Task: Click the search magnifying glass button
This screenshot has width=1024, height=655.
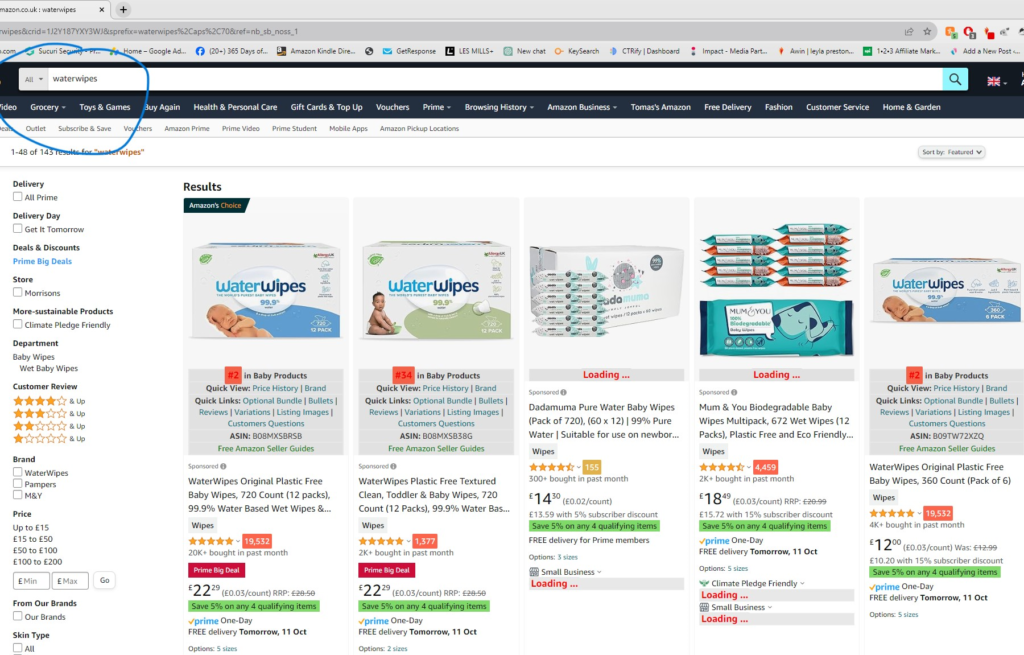Action: tap(956, 79)
